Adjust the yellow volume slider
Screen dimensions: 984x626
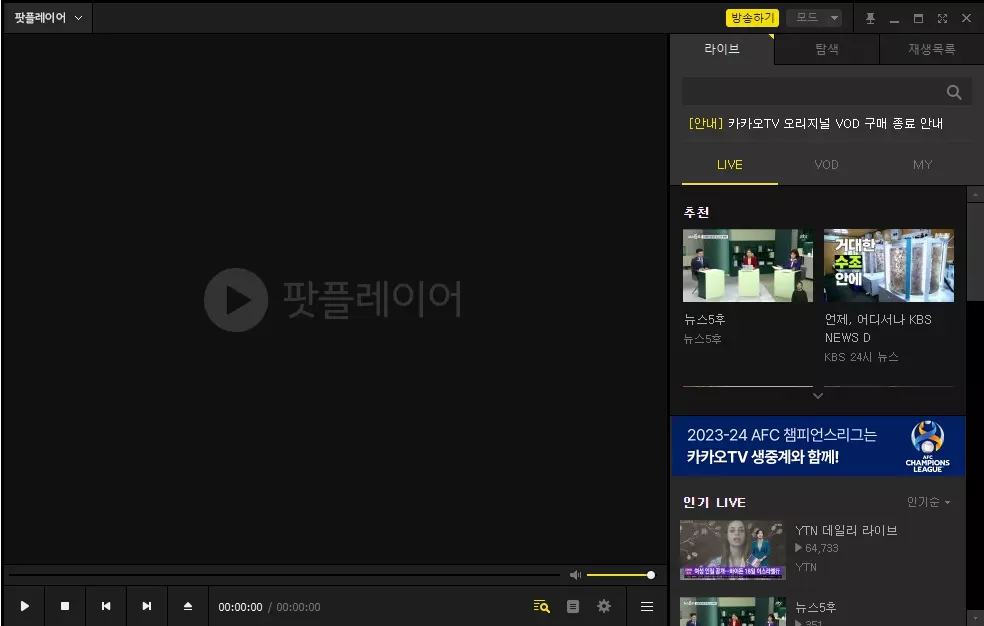621,575
